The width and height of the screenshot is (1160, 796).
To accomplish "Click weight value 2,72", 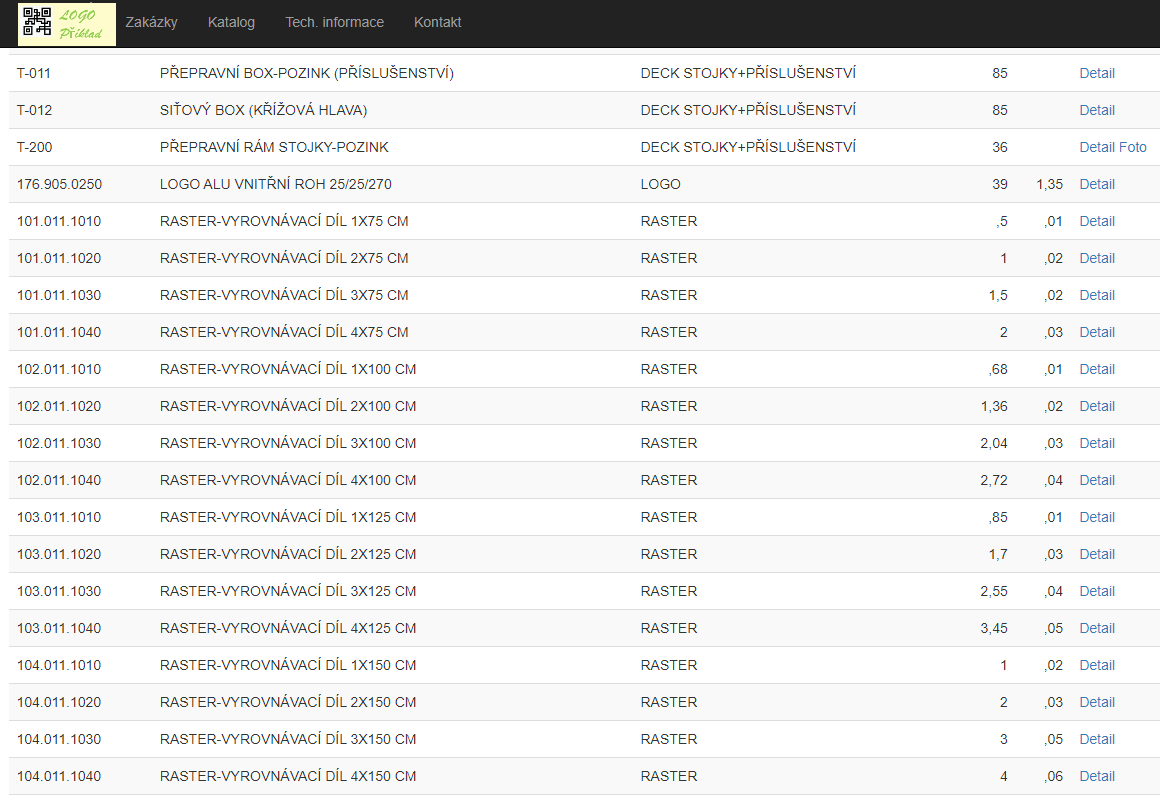I will 994,480.
